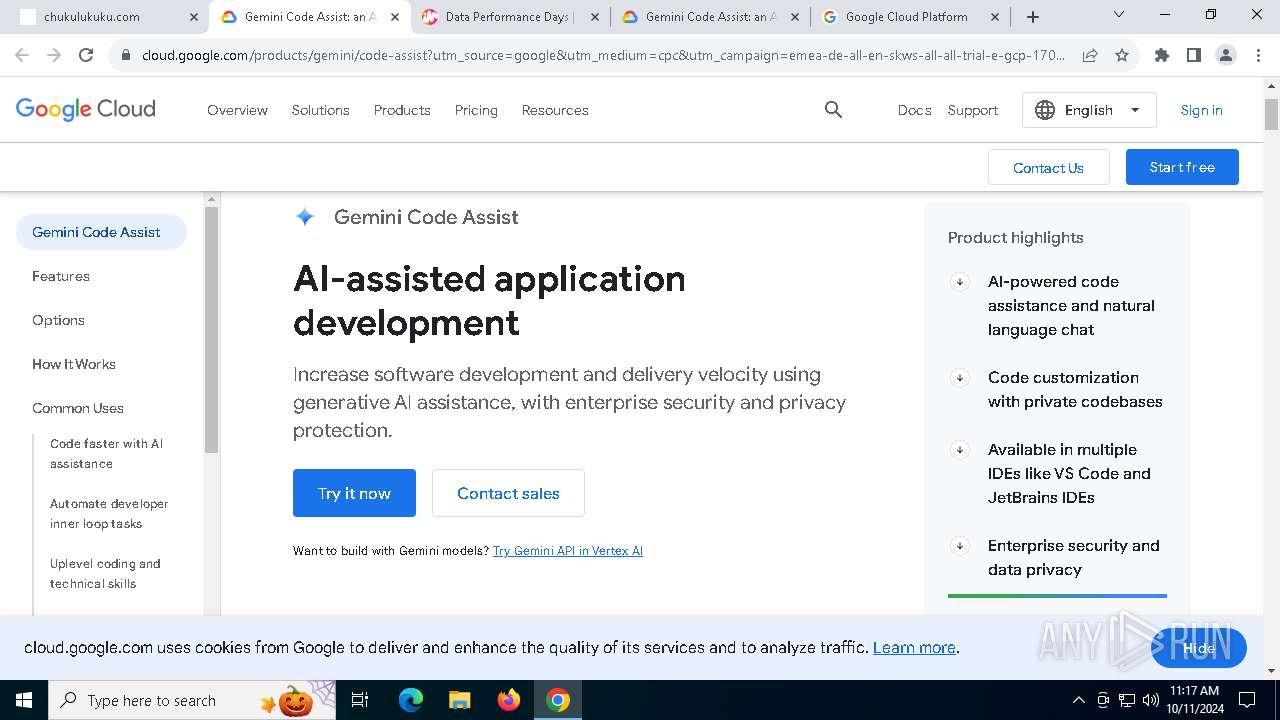Launch Firefox from the taskbar
1280x720 pixels.
tap(509, 700)
